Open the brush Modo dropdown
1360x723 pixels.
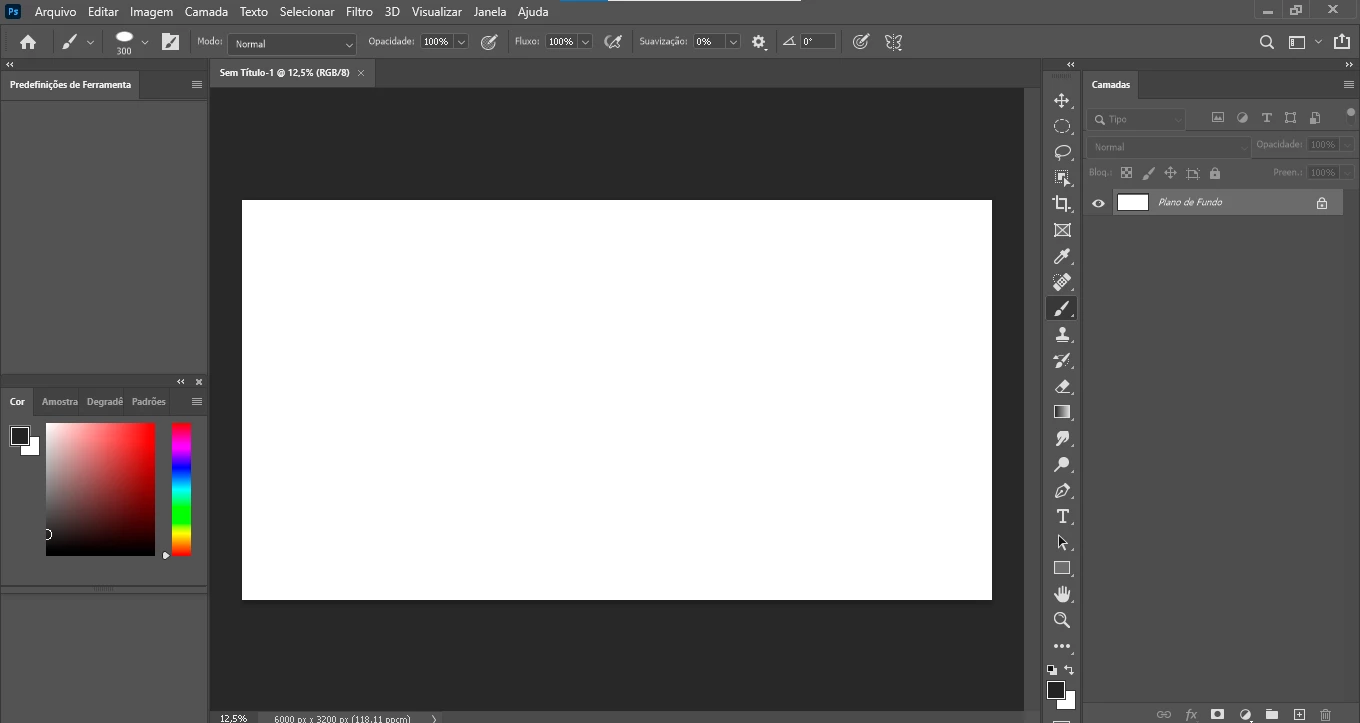pyautogui.click(x=292, y=44)
